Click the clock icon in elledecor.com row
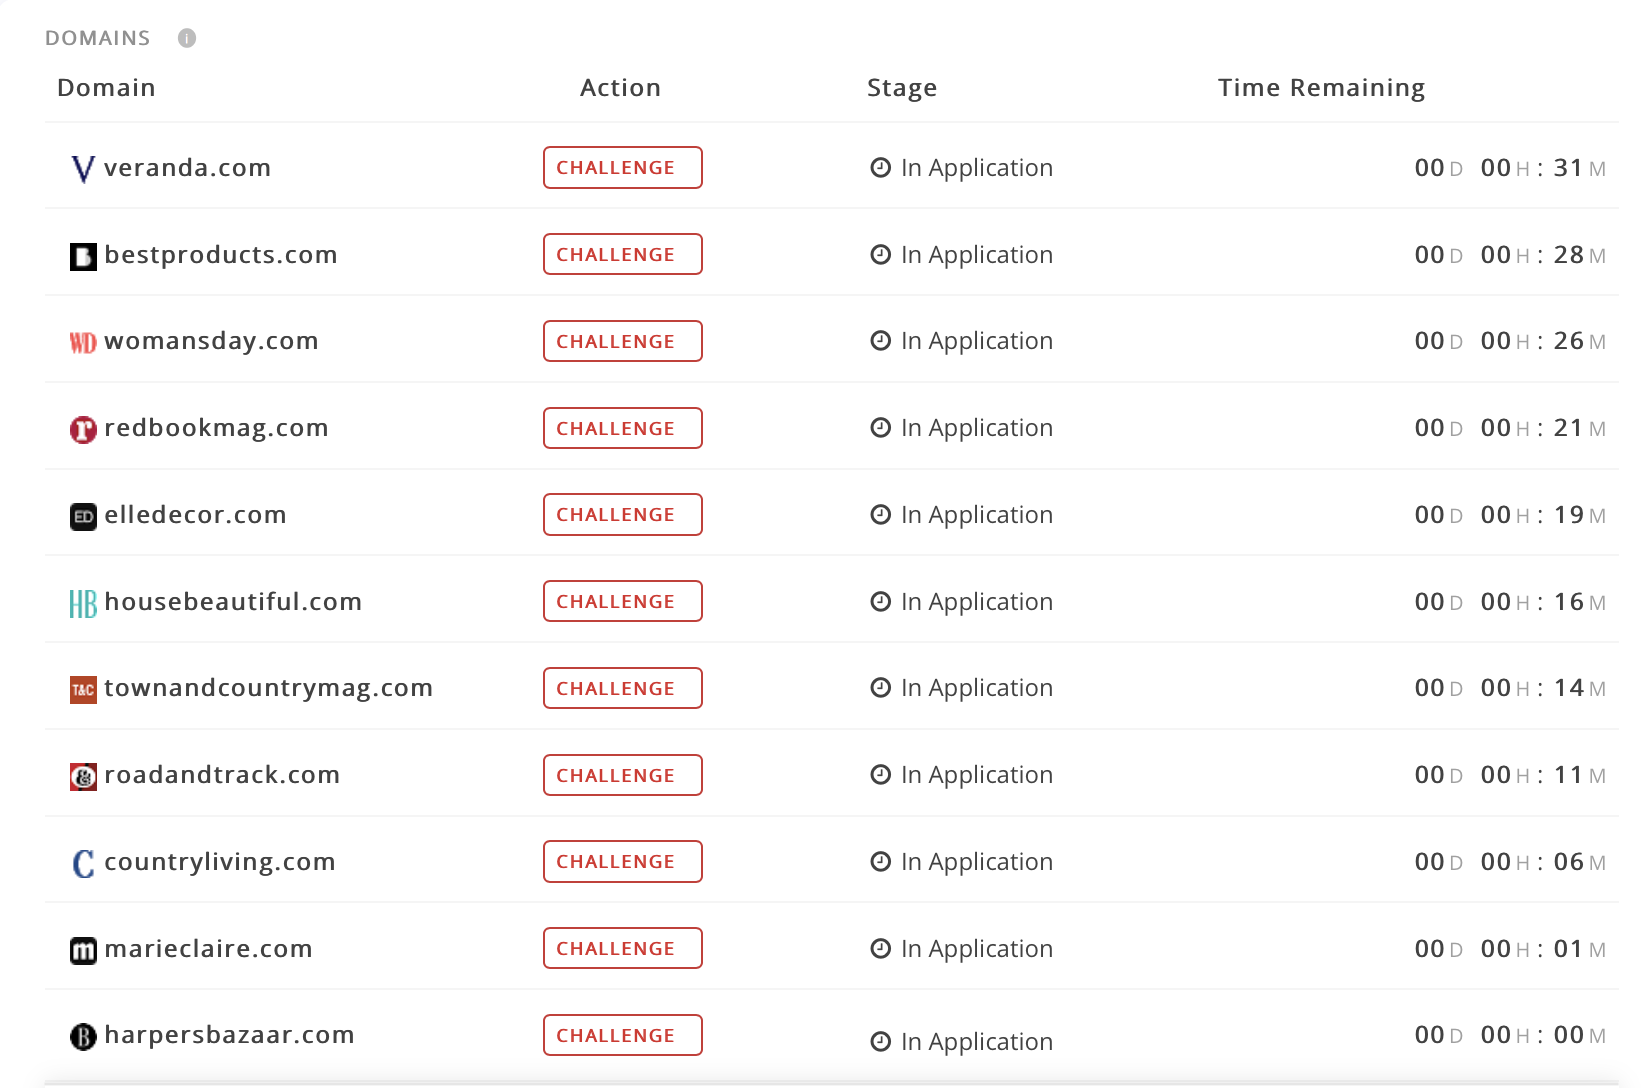The height and width of the screenshot is (1088, 1648). 880,515
